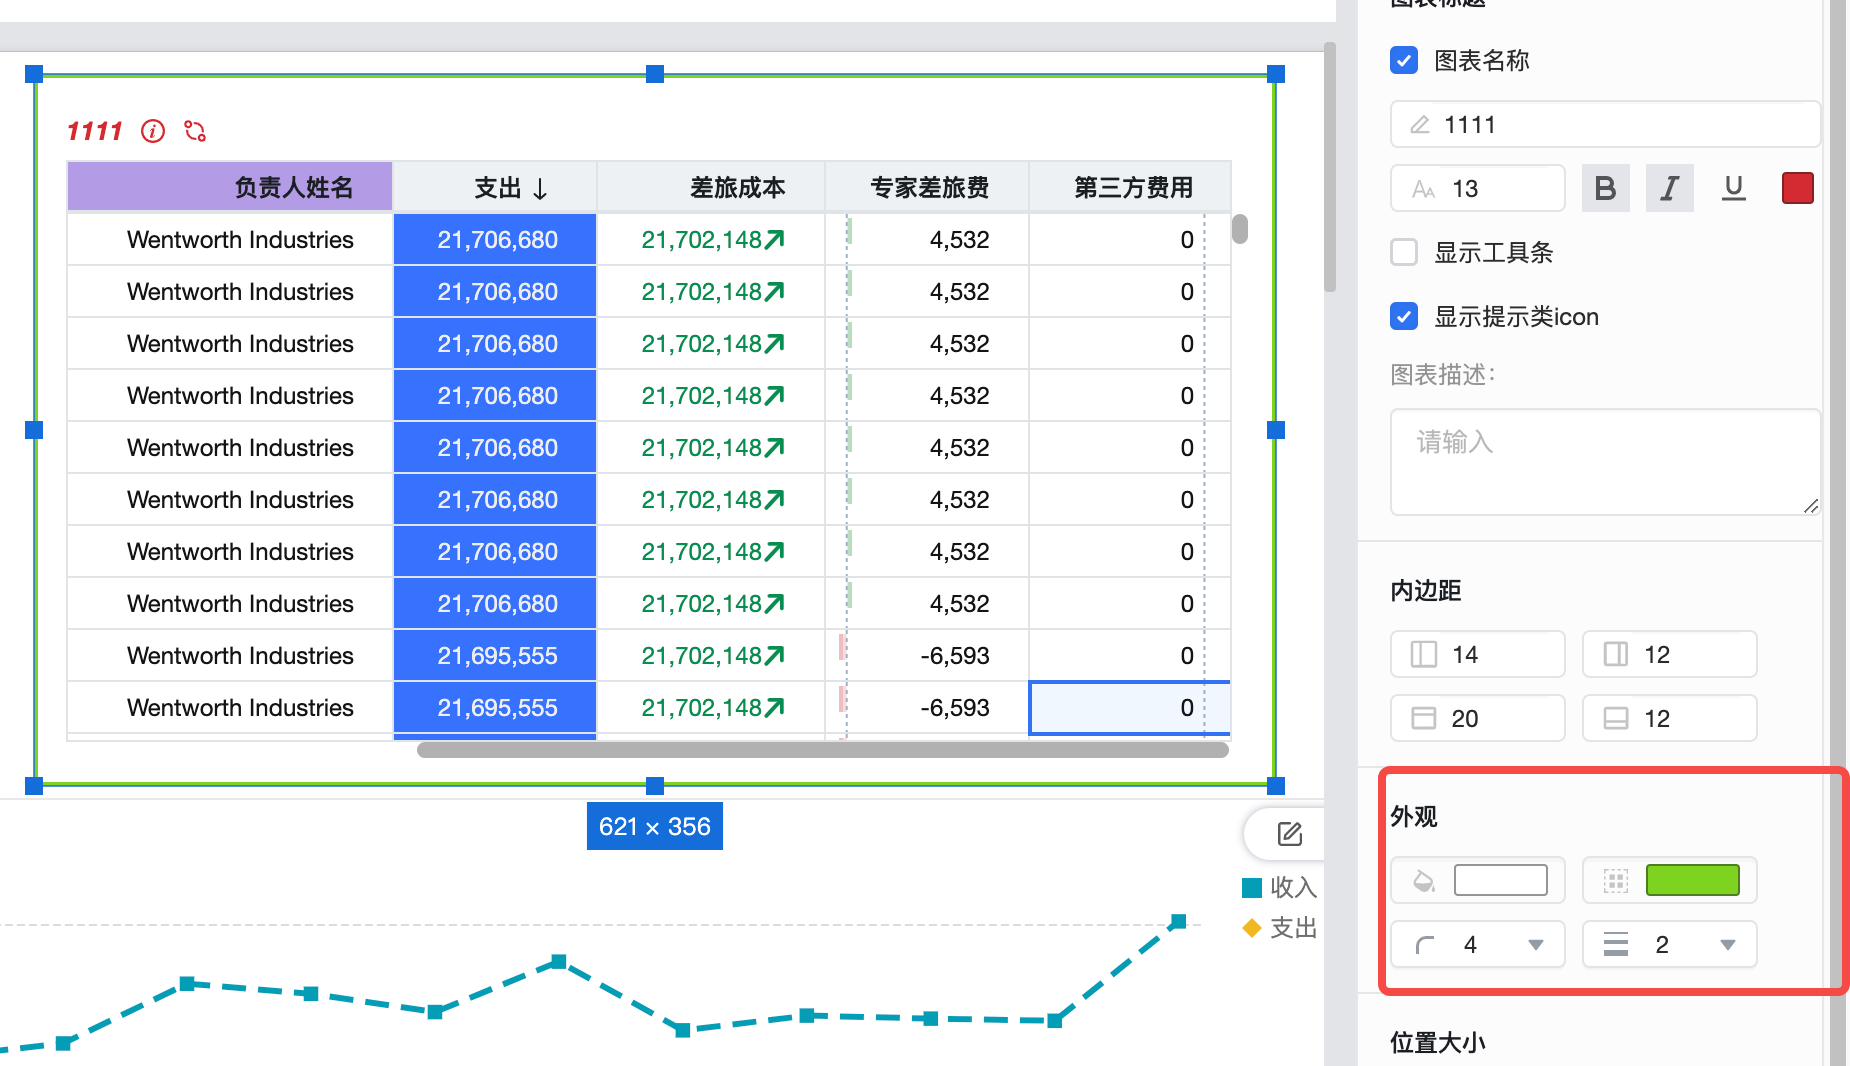Viewport: 1850px width, 1066px height.
Task: Click the border width lines icon
Action: pos(1616,944)
